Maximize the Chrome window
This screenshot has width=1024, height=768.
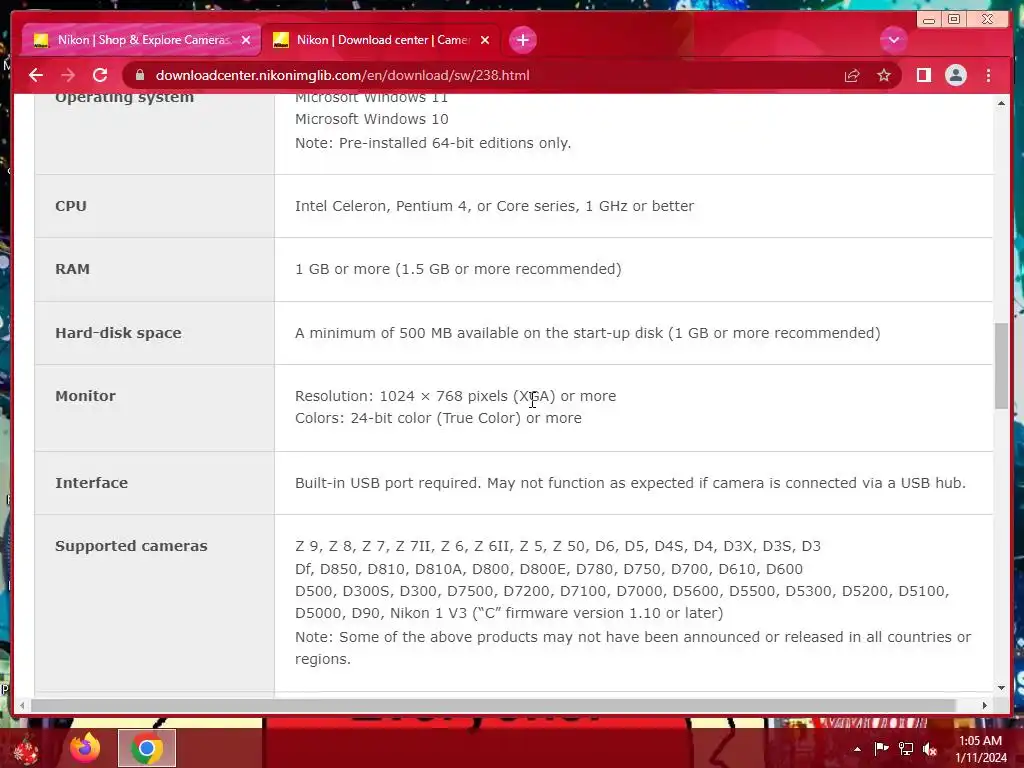[954, 20]
